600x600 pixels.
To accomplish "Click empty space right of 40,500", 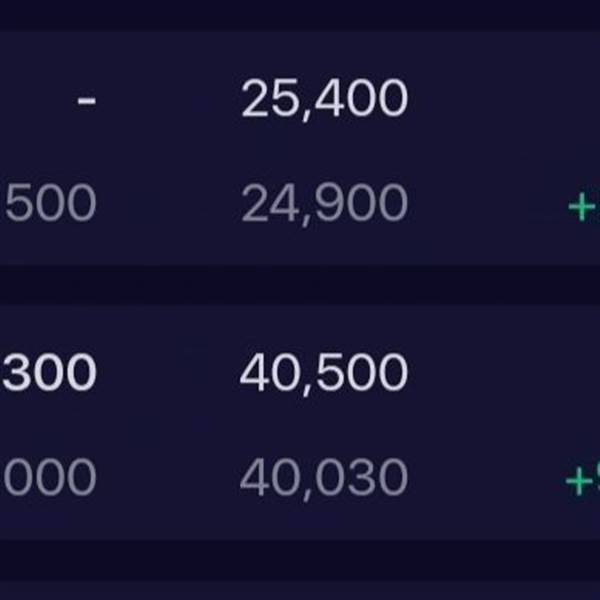I will [497, 373].
